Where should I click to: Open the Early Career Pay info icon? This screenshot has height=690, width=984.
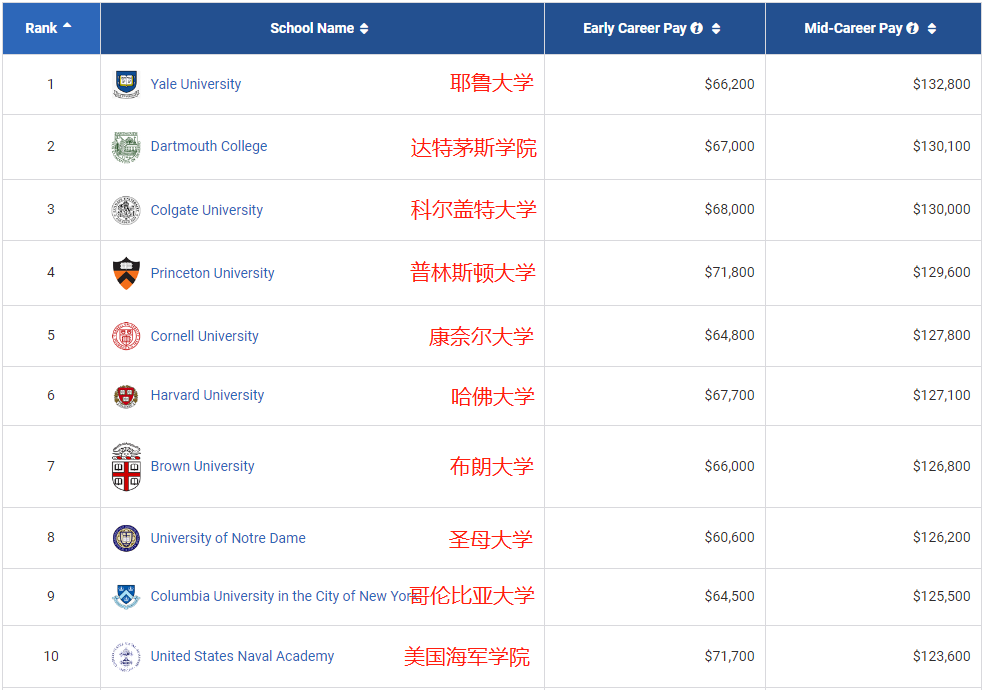click(x=697, y=29)
